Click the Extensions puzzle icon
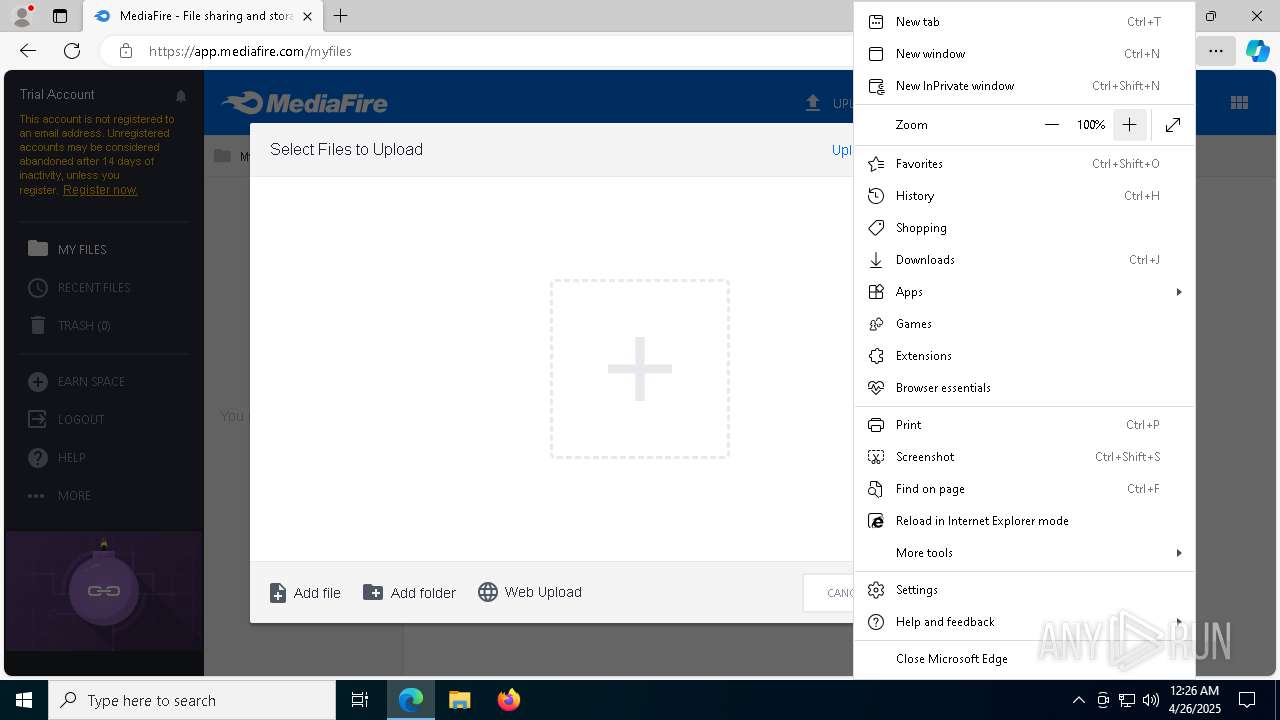The height and width of the screenshot is (720, 1280). coord(876,355)
